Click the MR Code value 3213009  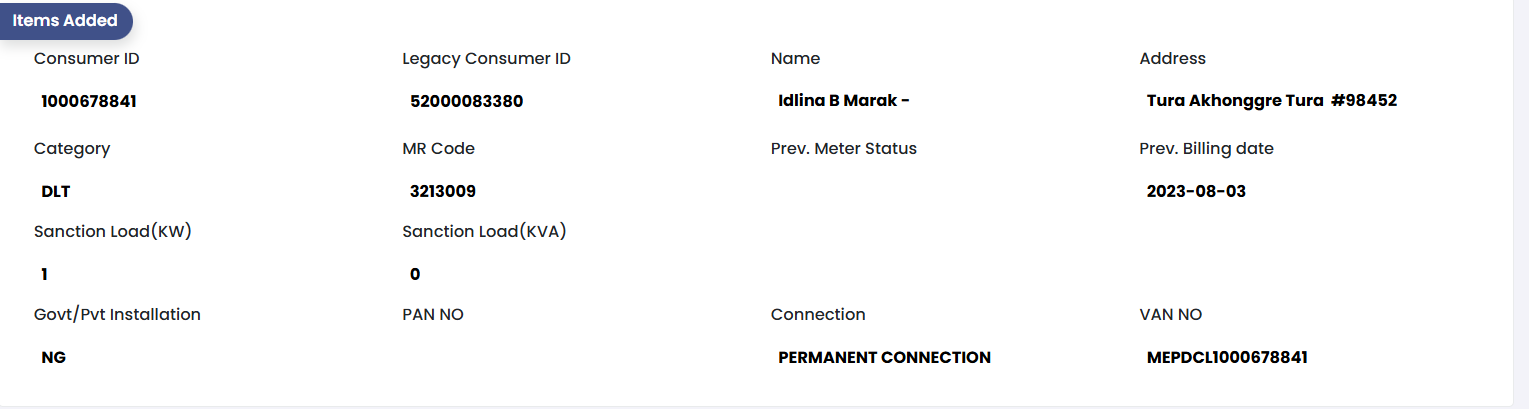click(442, 191)
